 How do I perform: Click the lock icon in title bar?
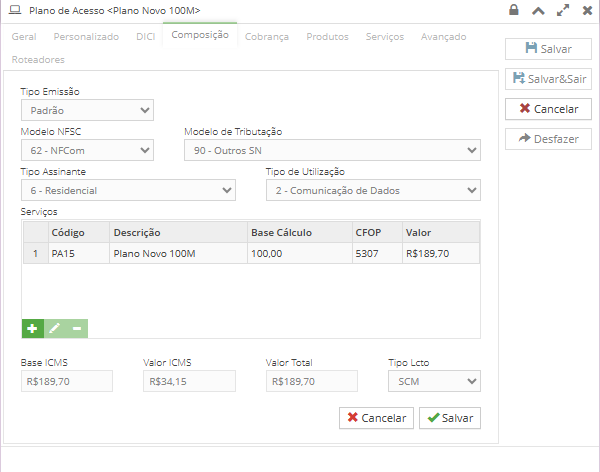[514, 10]
